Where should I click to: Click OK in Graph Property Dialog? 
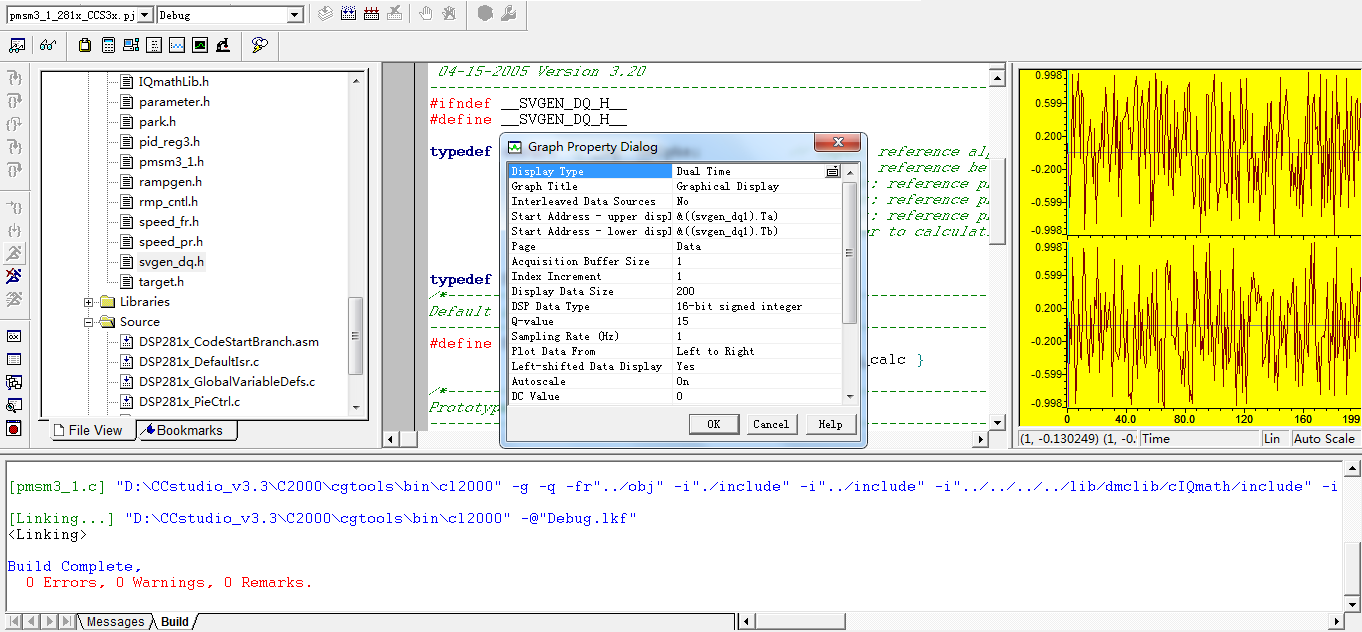[x=714, y=424]
